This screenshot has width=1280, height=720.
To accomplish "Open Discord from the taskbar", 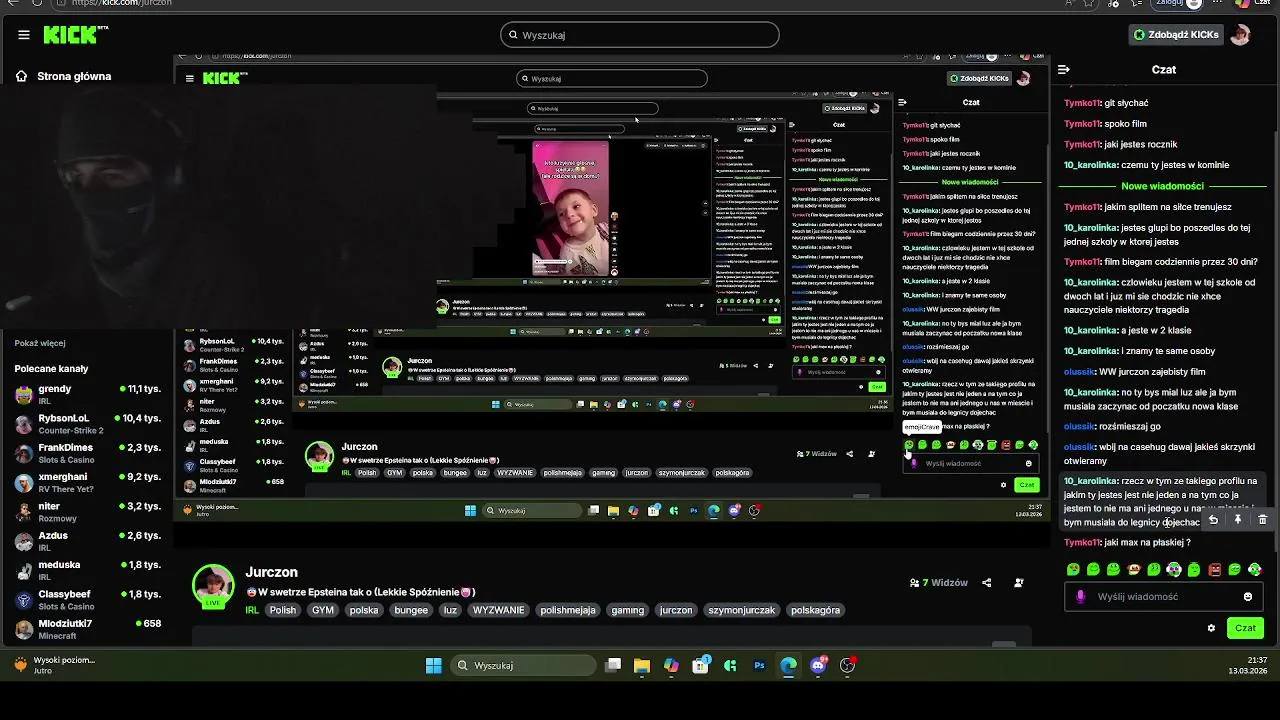I will pos(819,665).
